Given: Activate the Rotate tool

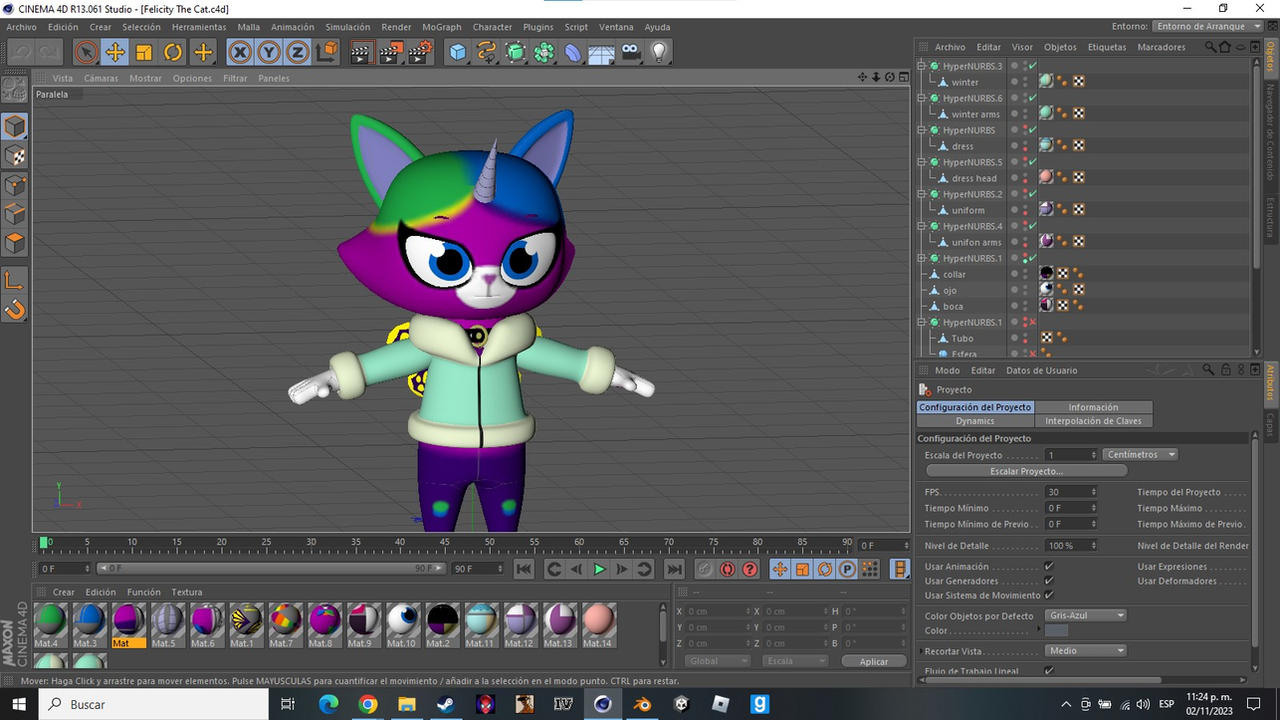Looking at the screenshot, I should pos(172,51).
